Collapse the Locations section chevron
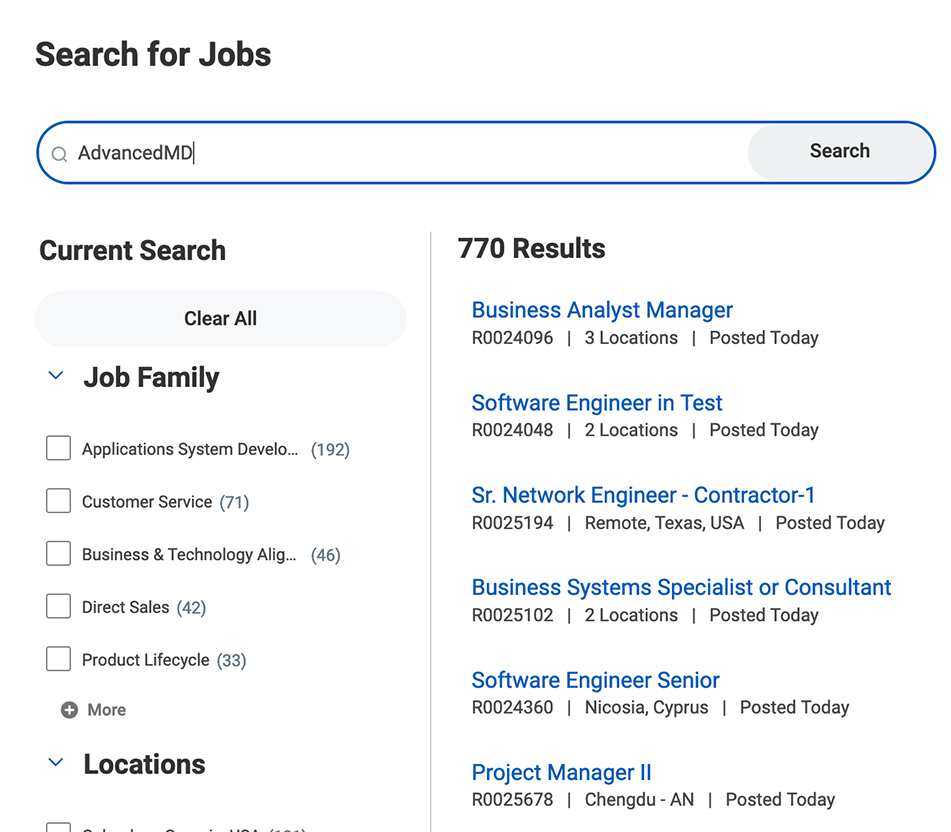The image size is (951, 832). coord(56,762)
